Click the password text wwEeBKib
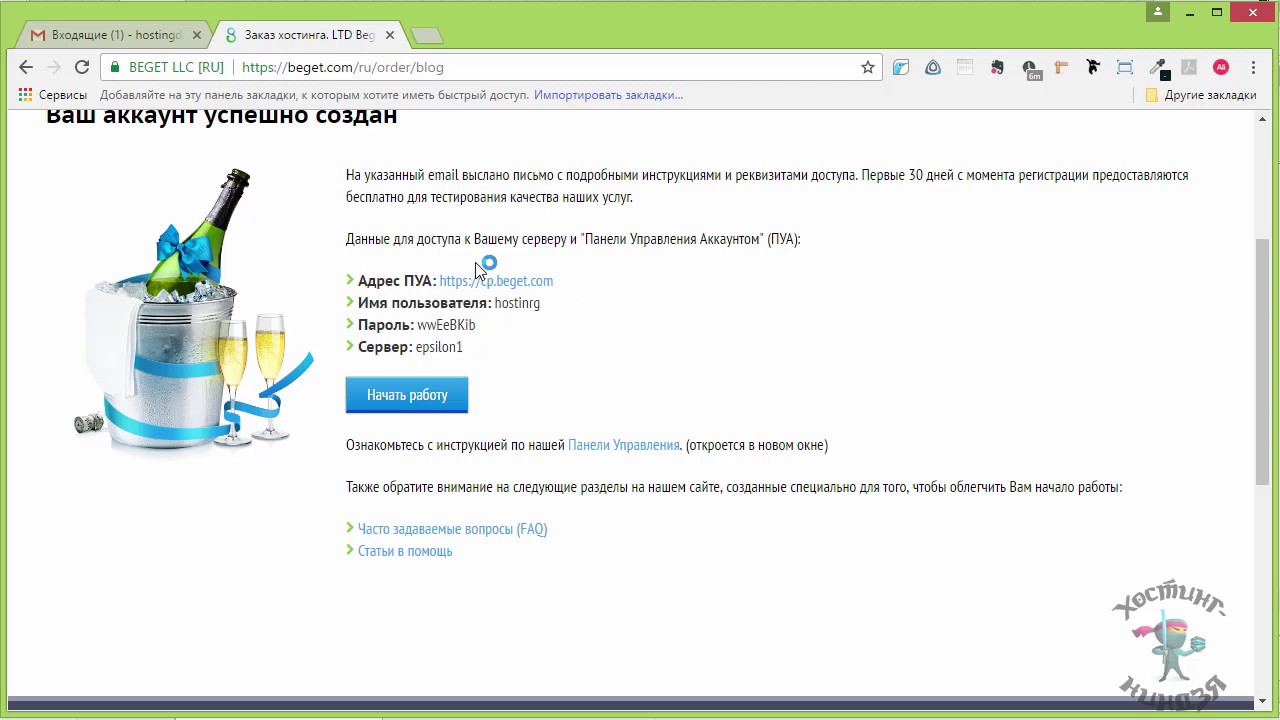This screenshot has width=1280, height=720. tap(446, 325)
